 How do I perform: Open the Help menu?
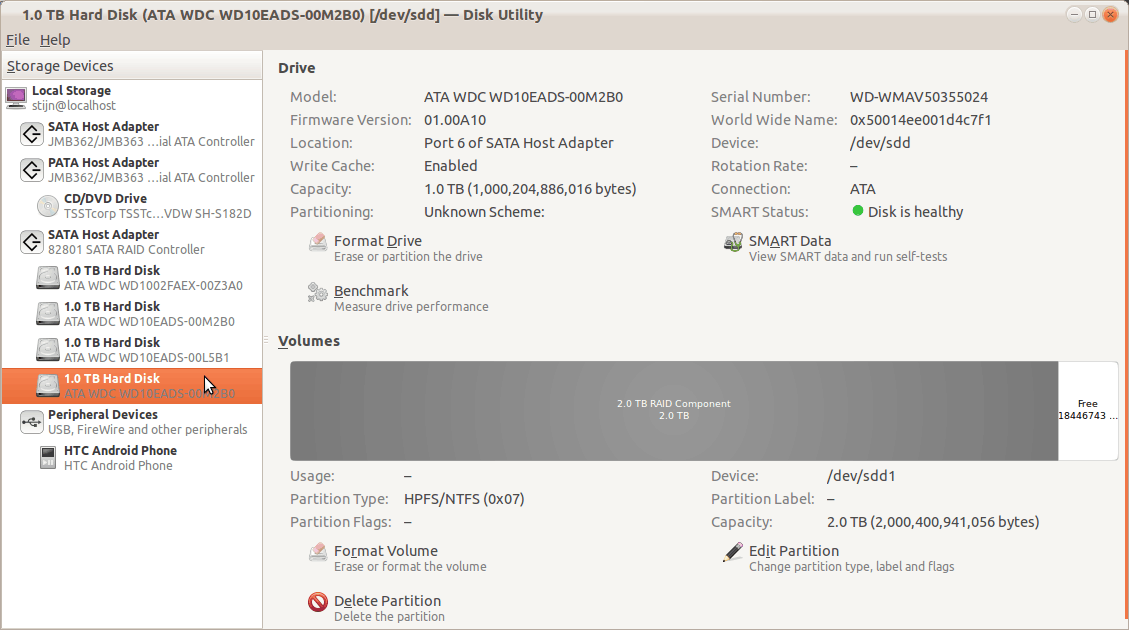pos(55,40)
